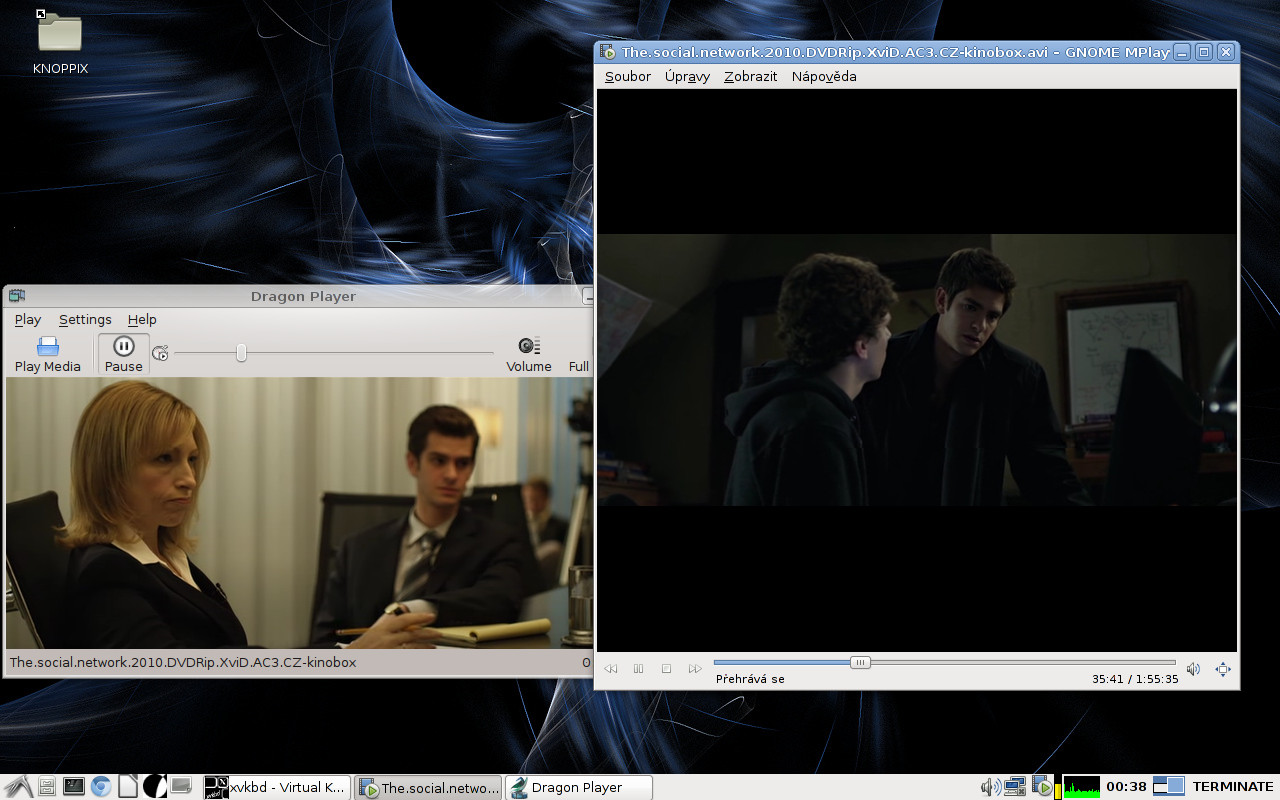Viewport: 1280px width, 800px height.
Task: Open the Zobrazit menu in GNOME MPlayer
Action: (751, 76)
